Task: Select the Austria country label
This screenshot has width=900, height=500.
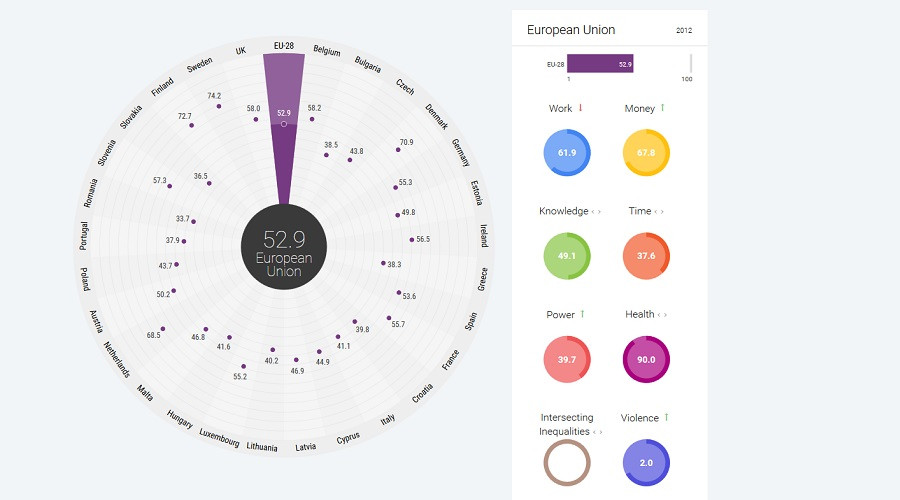Action: pos(96,321)
